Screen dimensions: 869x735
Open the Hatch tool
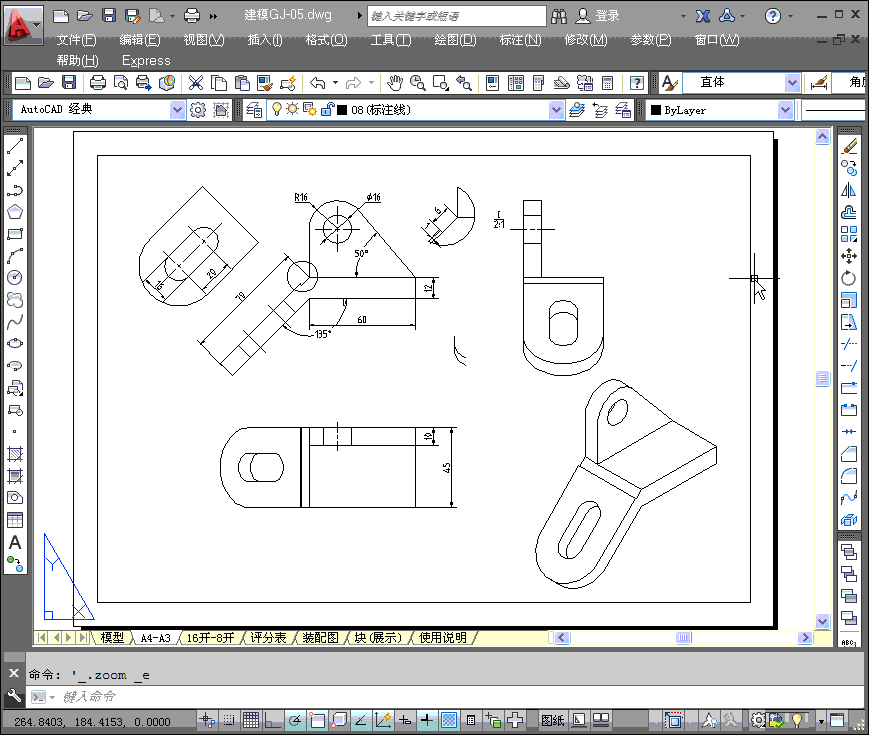[15, 454]
